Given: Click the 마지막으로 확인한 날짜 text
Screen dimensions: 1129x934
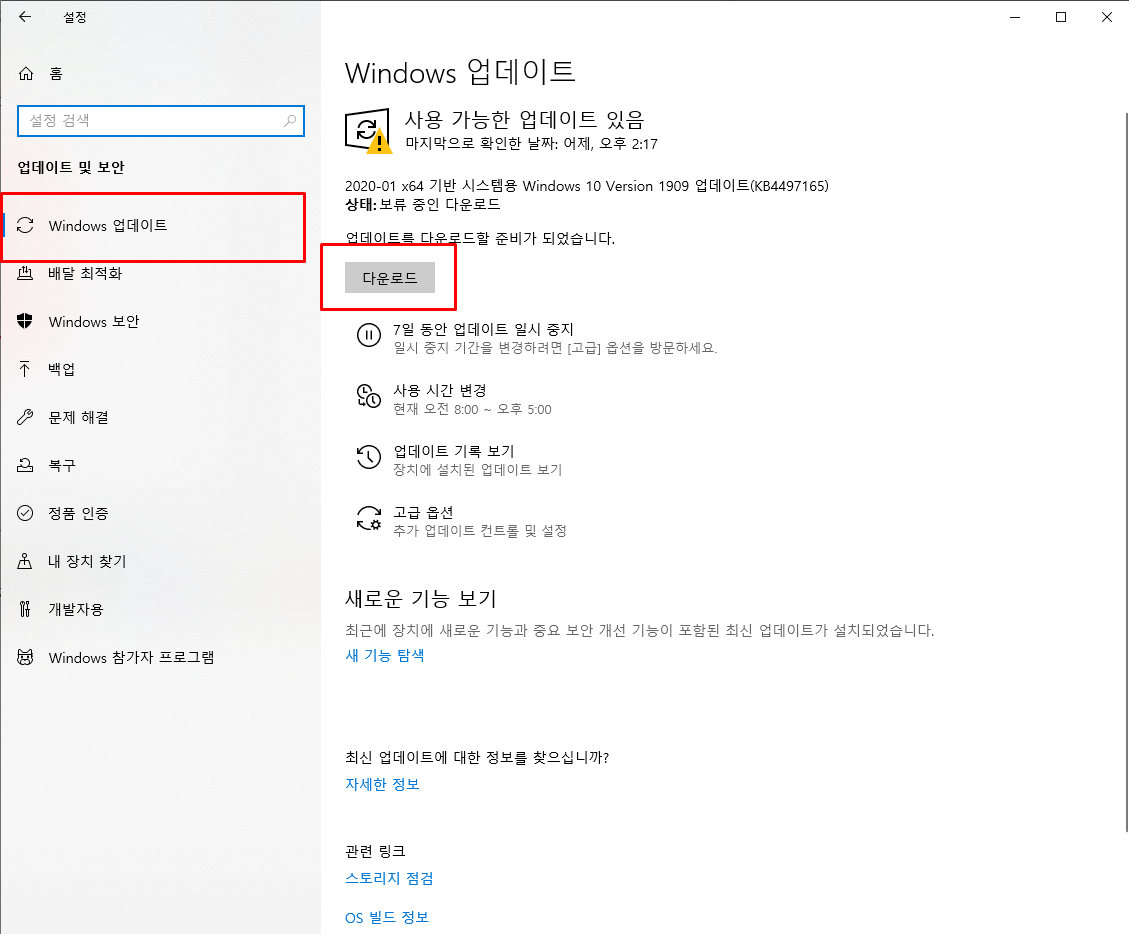Looking at the screenshot, I should point(531,143).
